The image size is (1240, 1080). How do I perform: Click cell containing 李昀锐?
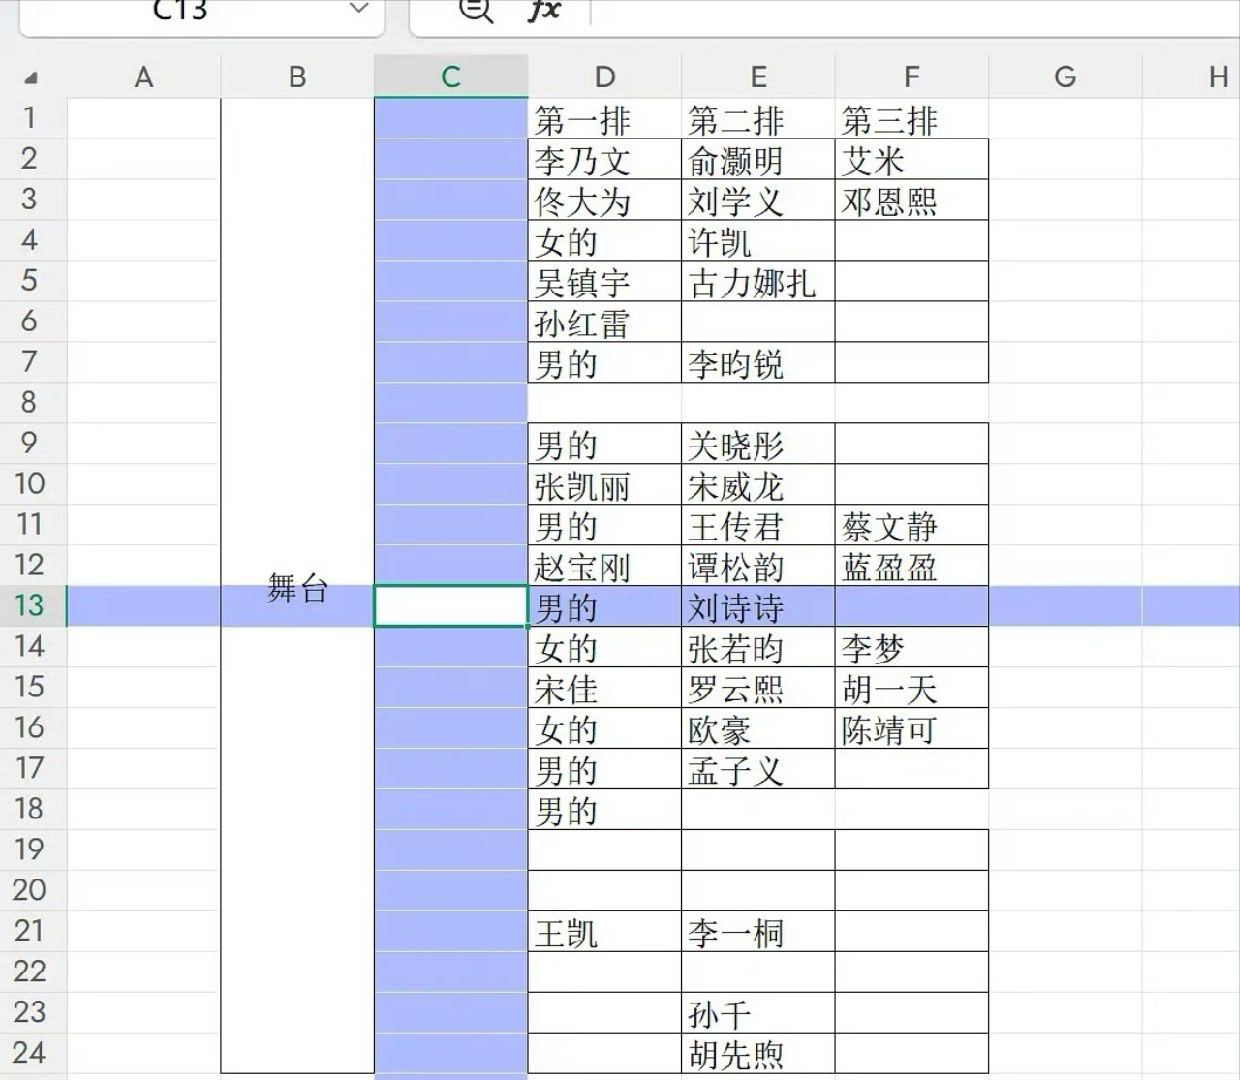pos(758,363)
